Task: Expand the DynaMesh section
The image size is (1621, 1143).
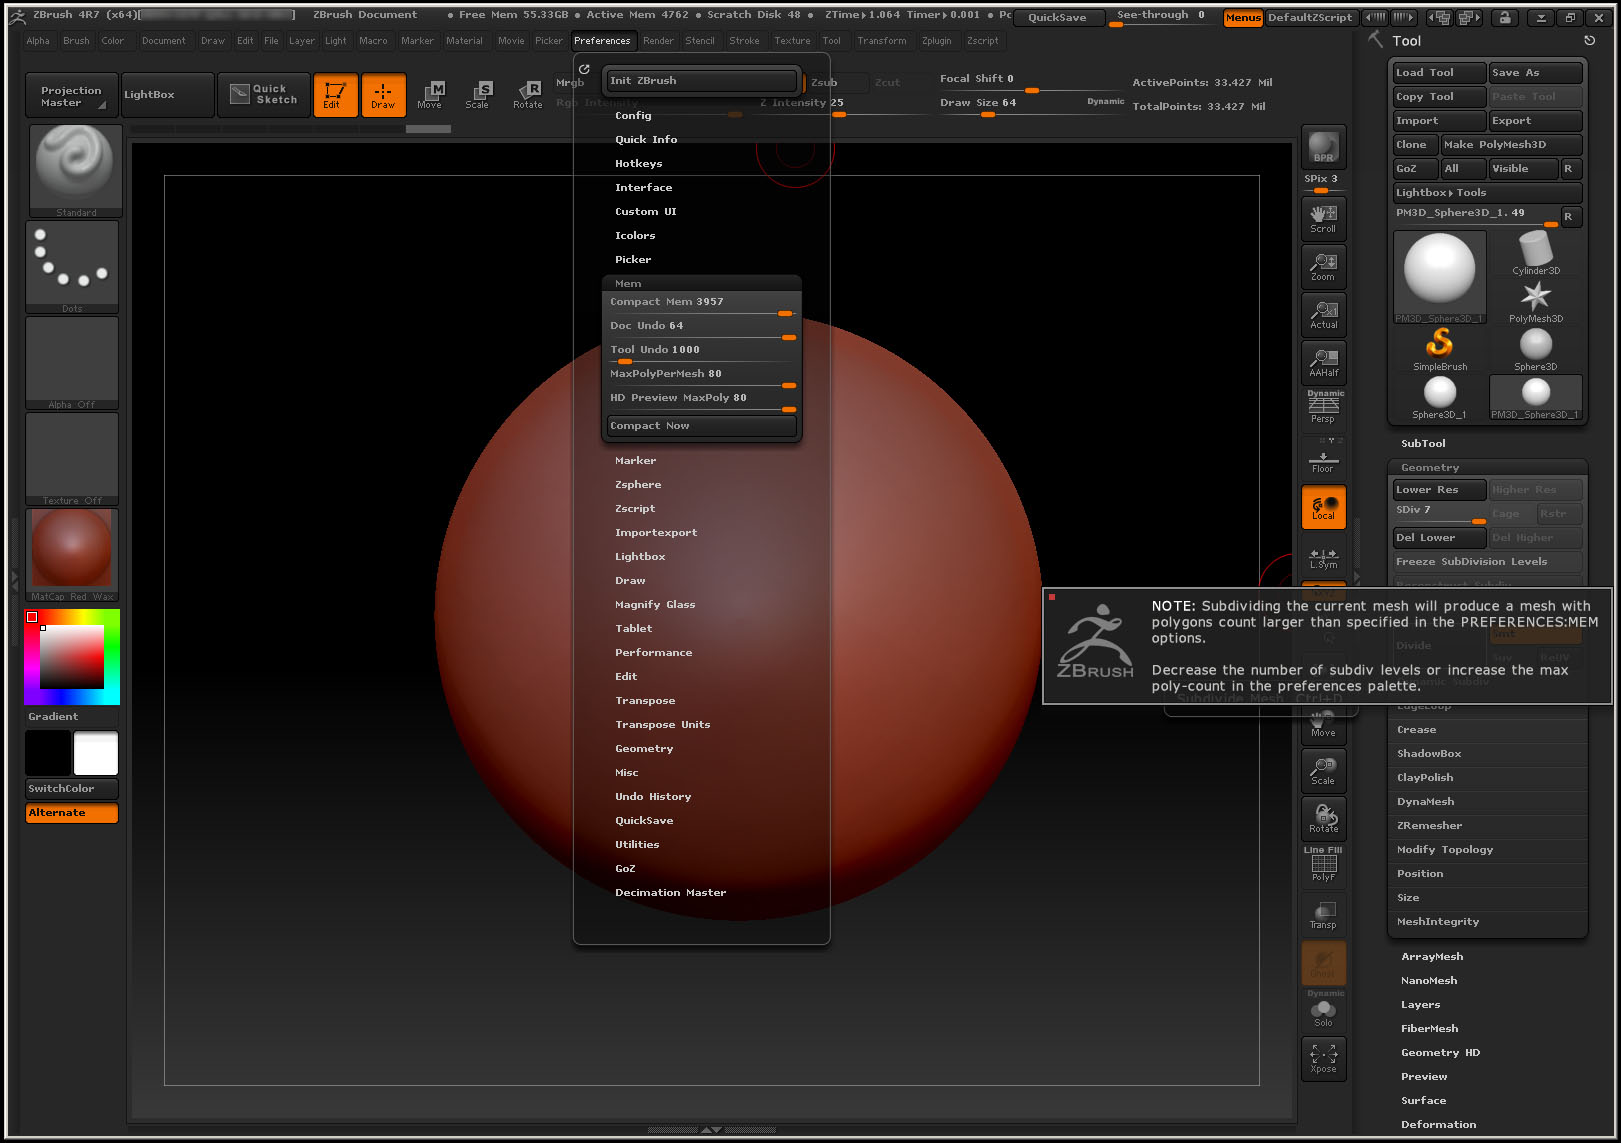Action: pos(1426,802)
